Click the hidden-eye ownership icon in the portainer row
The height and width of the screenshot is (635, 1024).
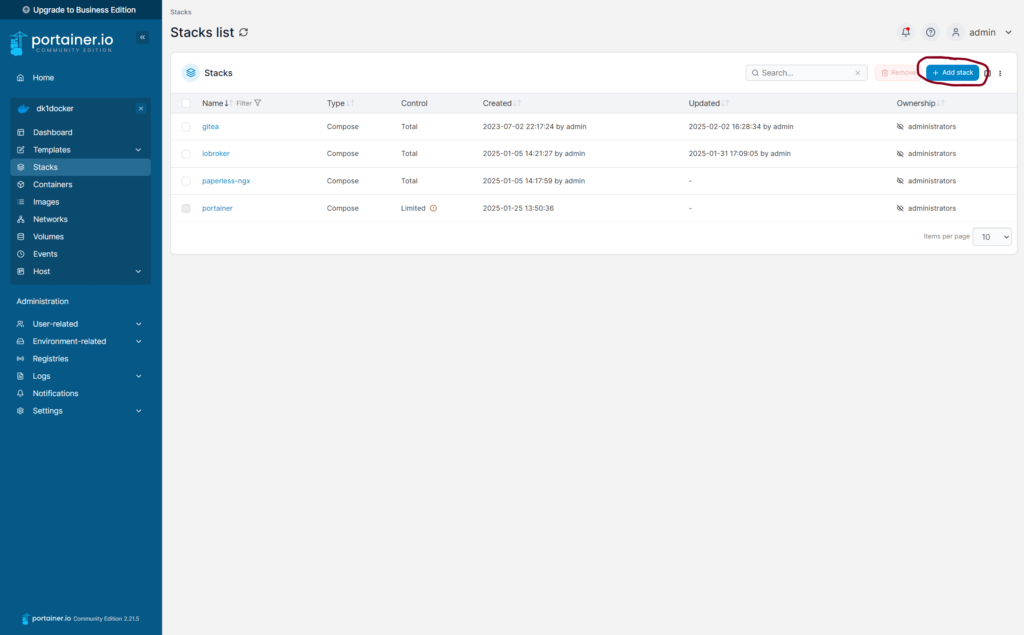tap(900, 208)
